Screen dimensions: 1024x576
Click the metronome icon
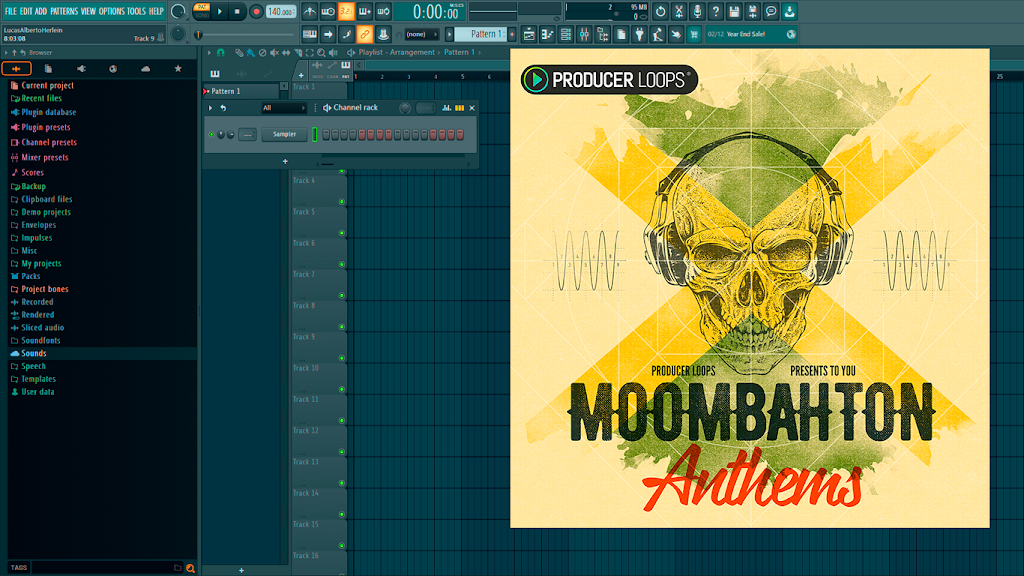[x=310, y=12]
